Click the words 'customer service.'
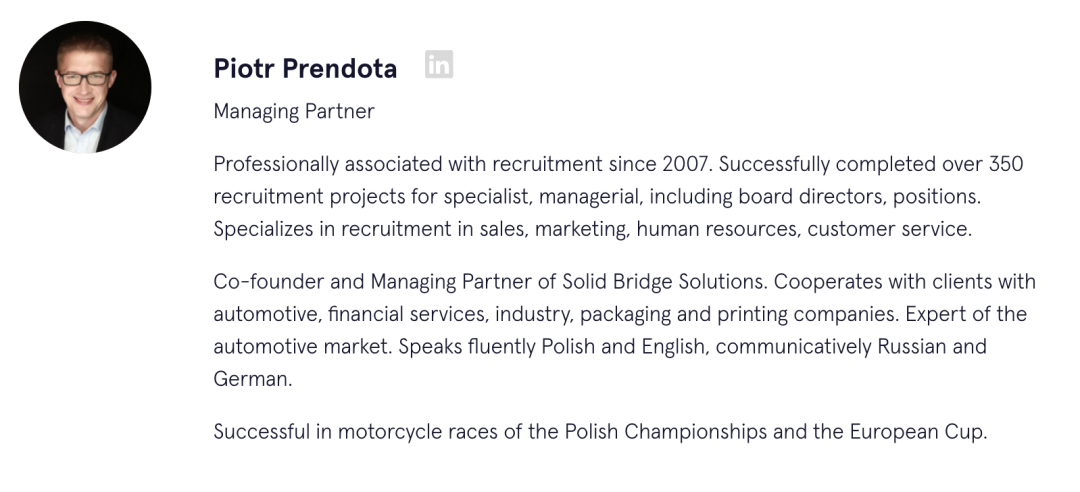Viewport: 1080px width, 492px height. coord(889,229)
